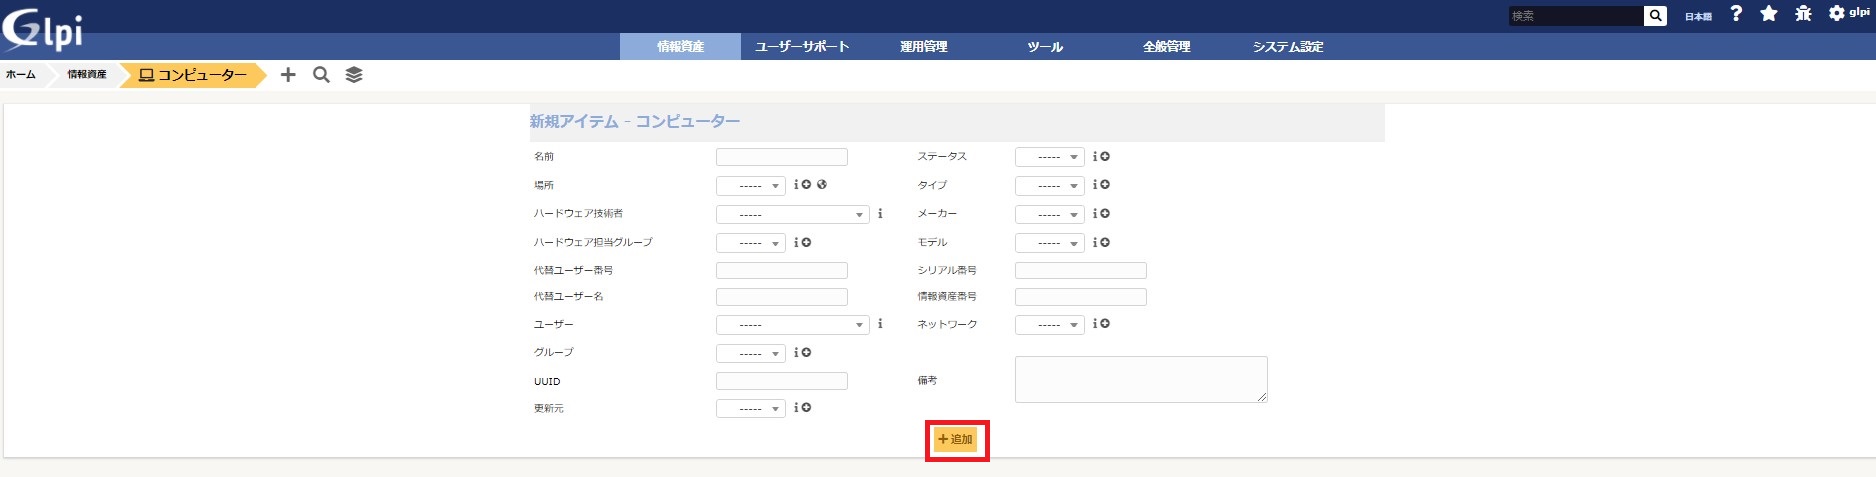Open saved searches star icon
Image resolution: width=1876 pixels, height=477 pixels.
pos(1769,14)
